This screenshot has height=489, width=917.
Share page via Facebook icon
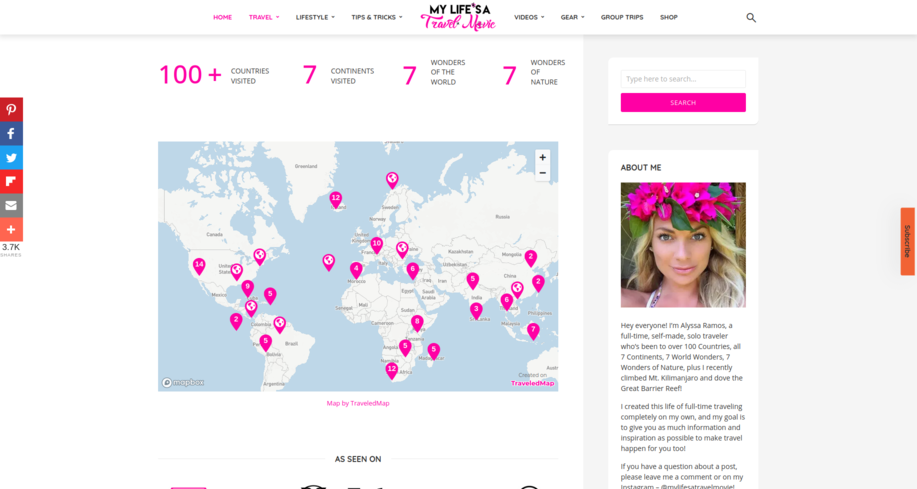point(11,134)
